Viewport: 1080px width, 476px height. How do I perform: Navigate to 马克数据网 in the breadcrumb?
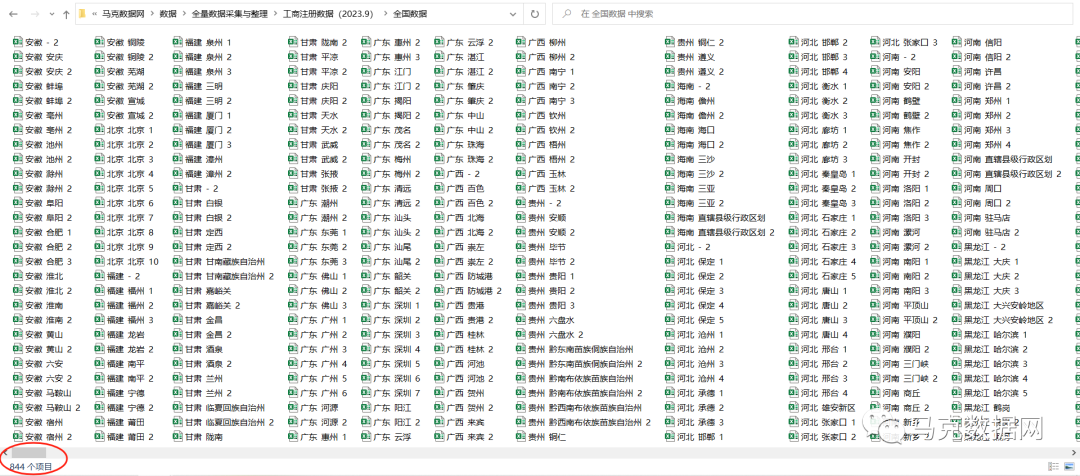pyautogui.click(x=124, y=14)
